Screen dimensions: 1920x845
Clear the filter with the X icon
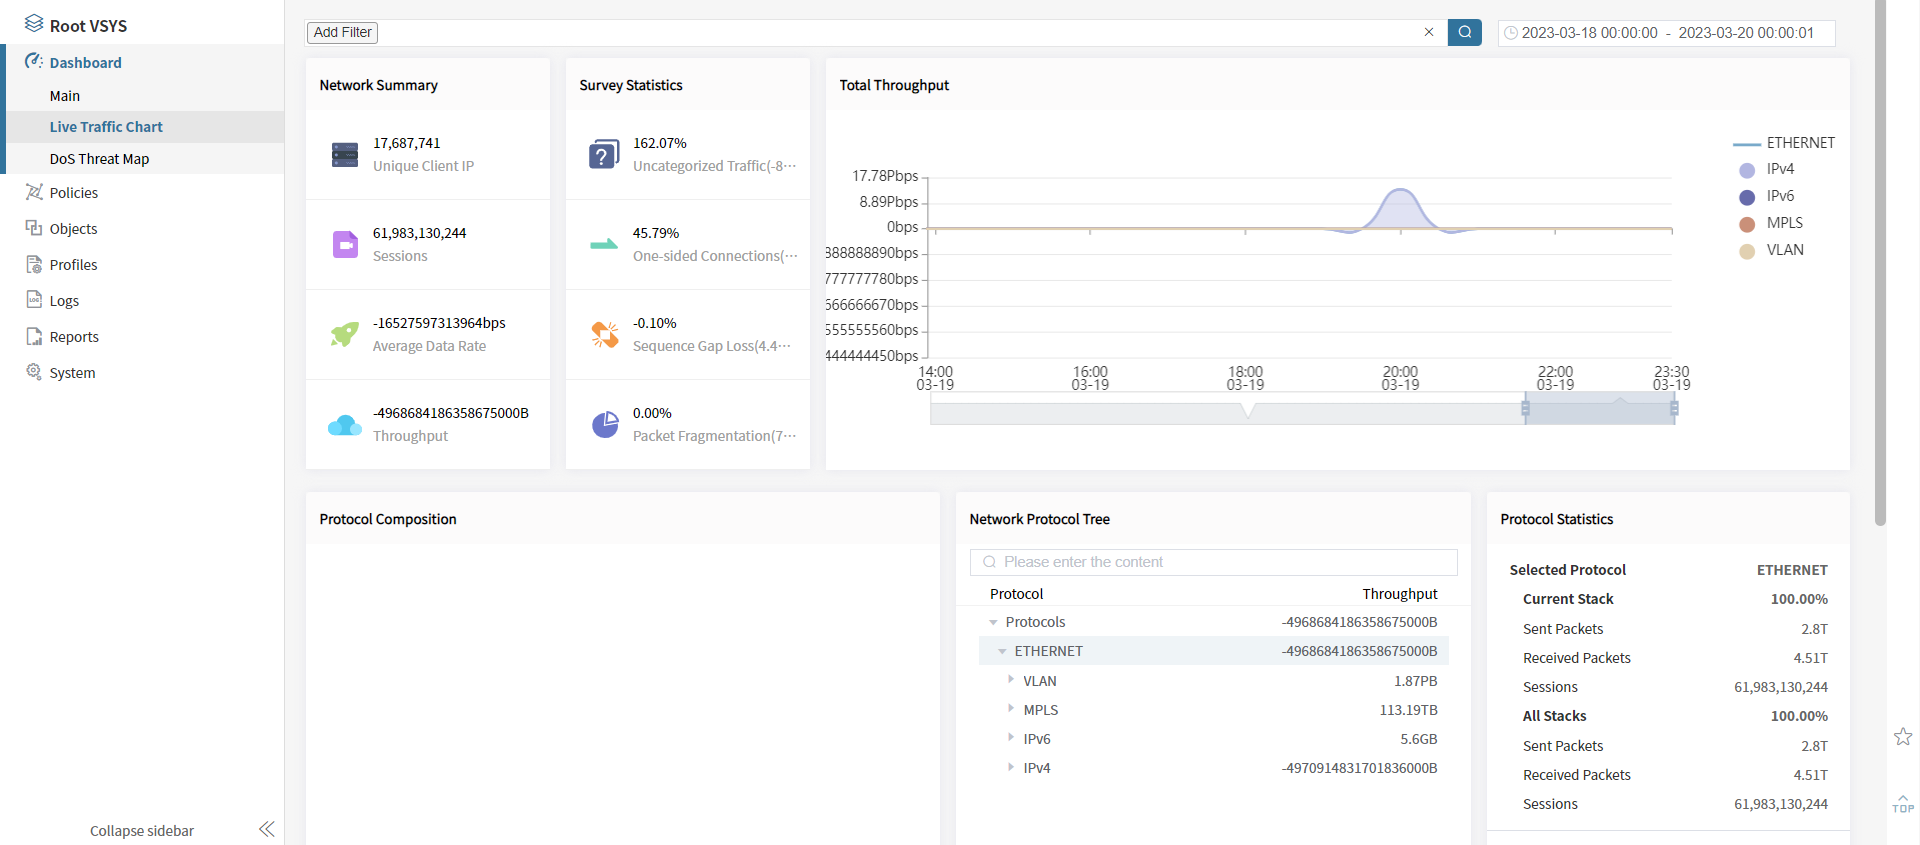tap(1429, 32)
